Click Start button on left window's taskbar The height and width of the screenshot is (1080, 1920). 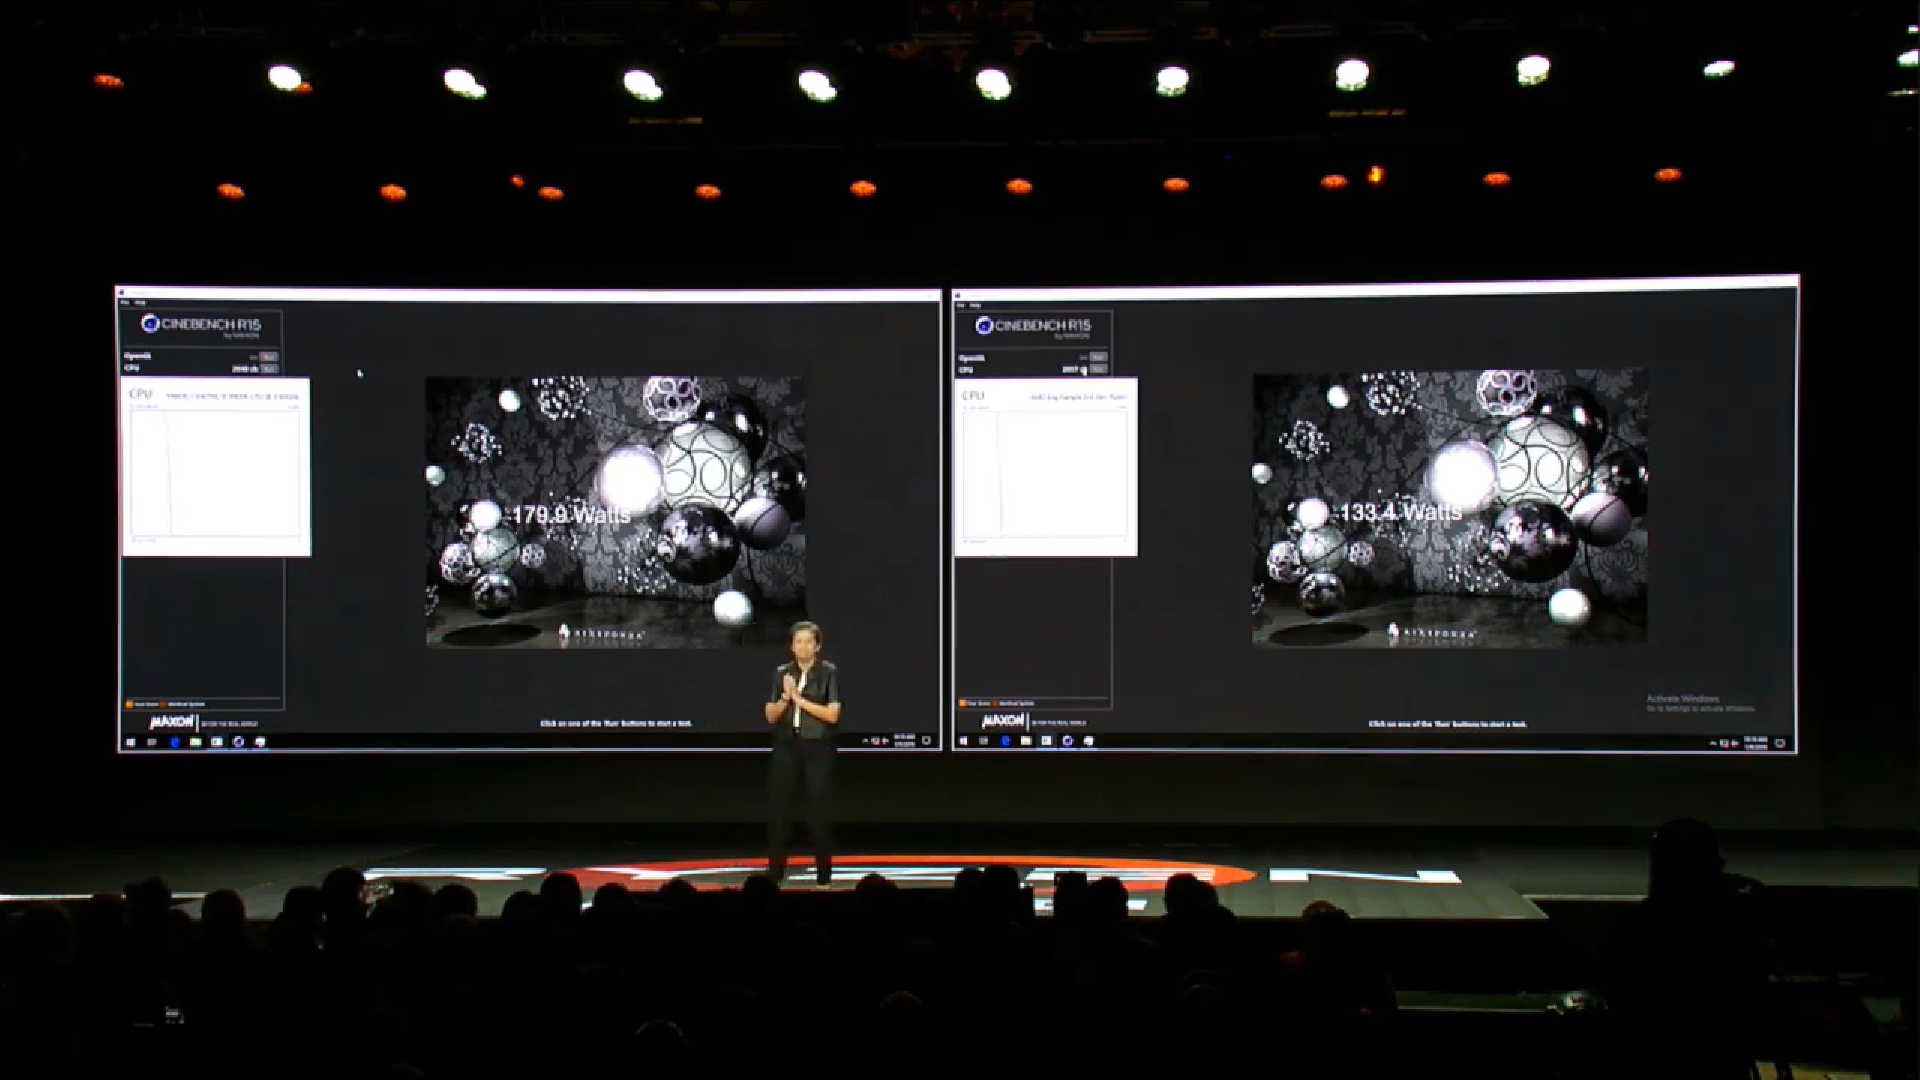[x=130, y=742]
